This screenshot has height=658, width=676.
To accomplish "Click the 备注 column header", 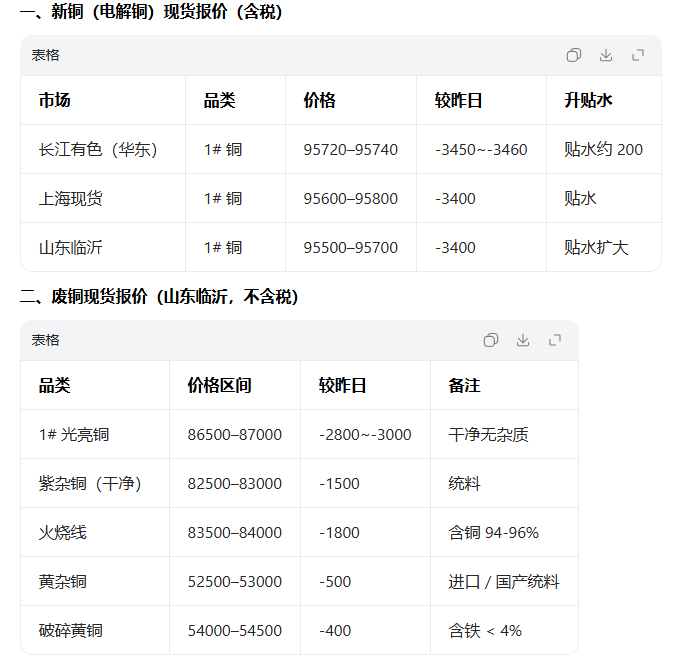I will [465, 386].
